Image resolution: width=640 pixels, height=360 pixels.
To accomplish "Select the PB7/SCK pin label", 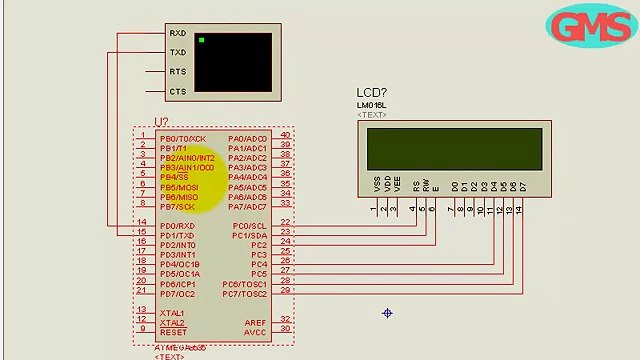I will 178,207.
